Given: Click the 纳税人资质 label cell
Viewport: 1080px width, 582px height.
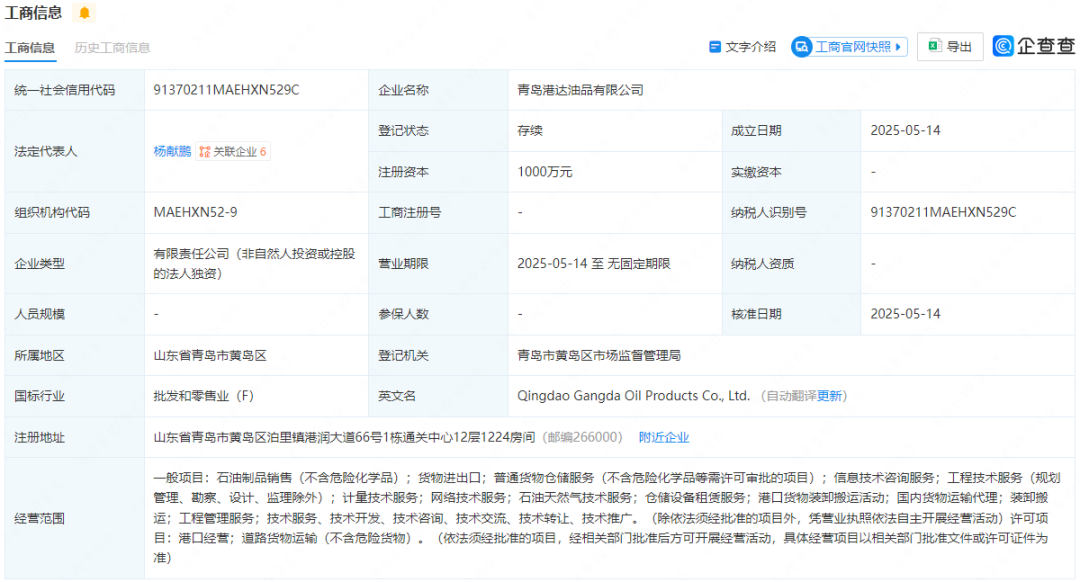Looking at the screenshot, I should [x=791, y=264].
